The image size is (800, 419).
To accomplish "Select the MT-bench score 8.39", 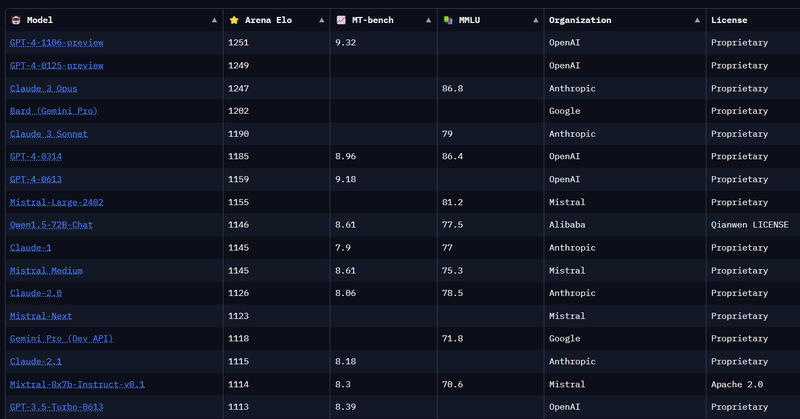I will tap(345, 407).
